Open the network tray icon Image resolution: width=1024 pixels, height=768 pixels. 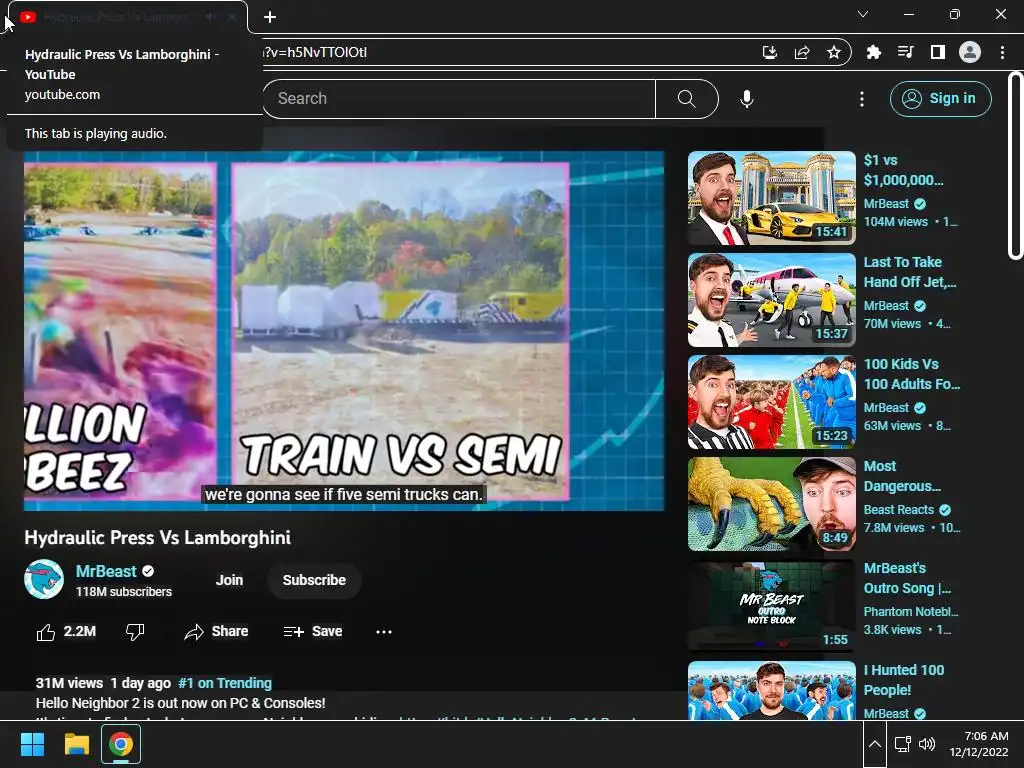click(x=903, y=744)
